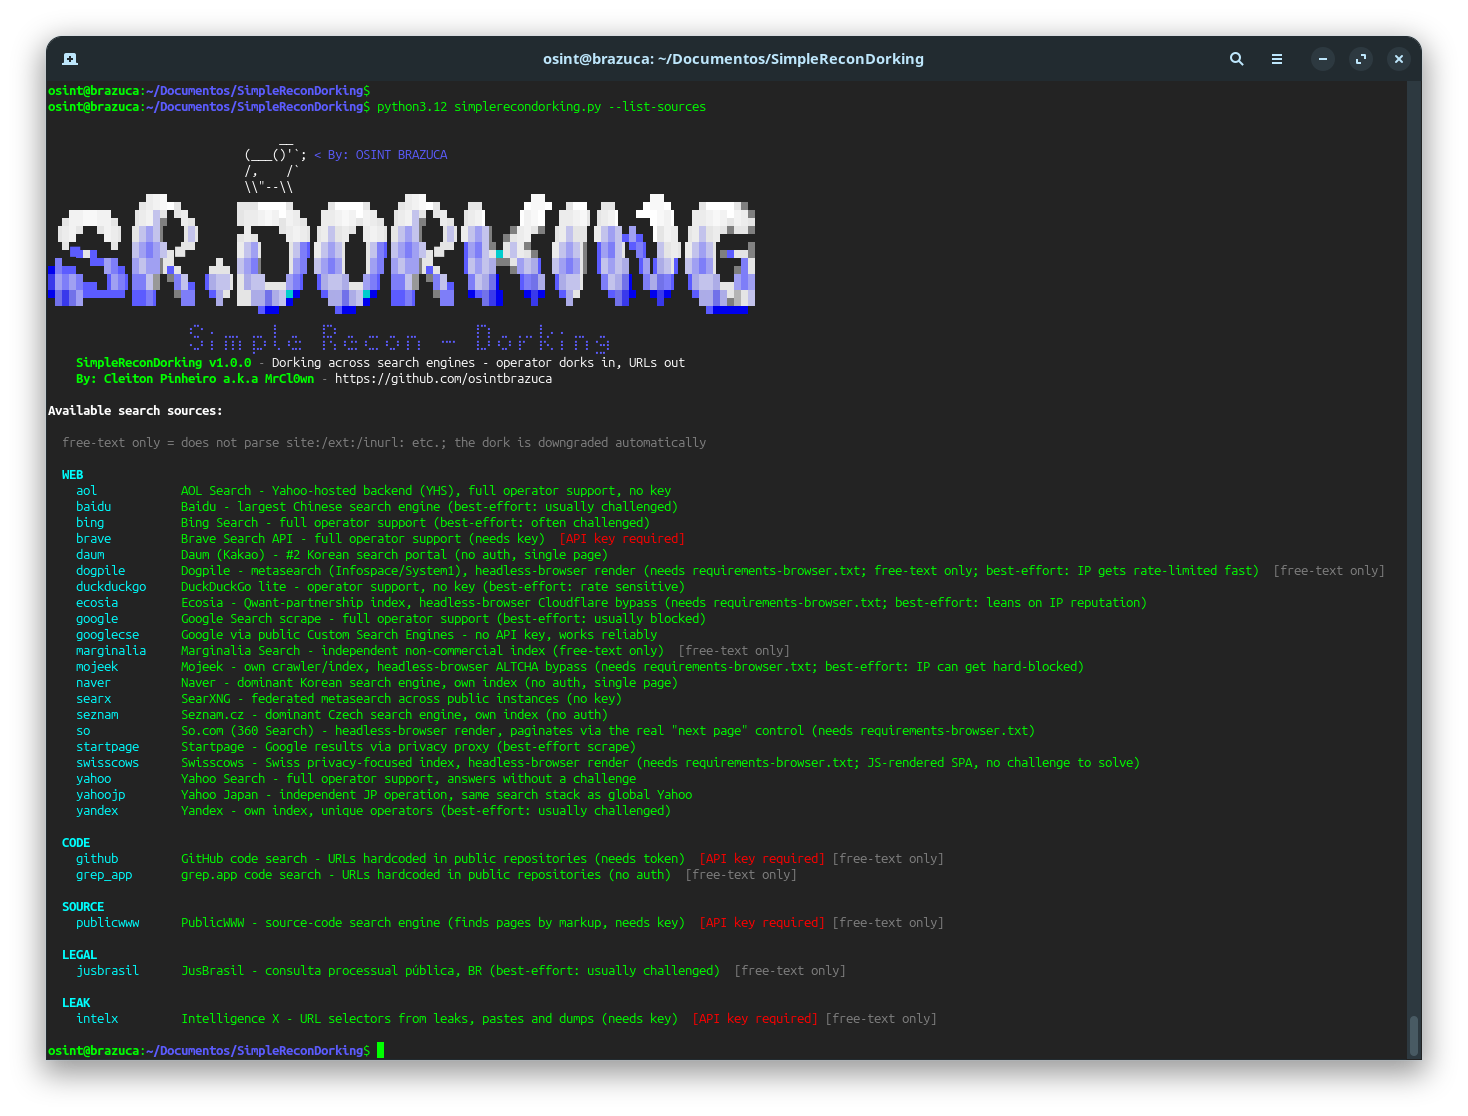Click the typed command 'python3.12 simplerecondorking.py --list-sources'

click(x=541, y=107)
